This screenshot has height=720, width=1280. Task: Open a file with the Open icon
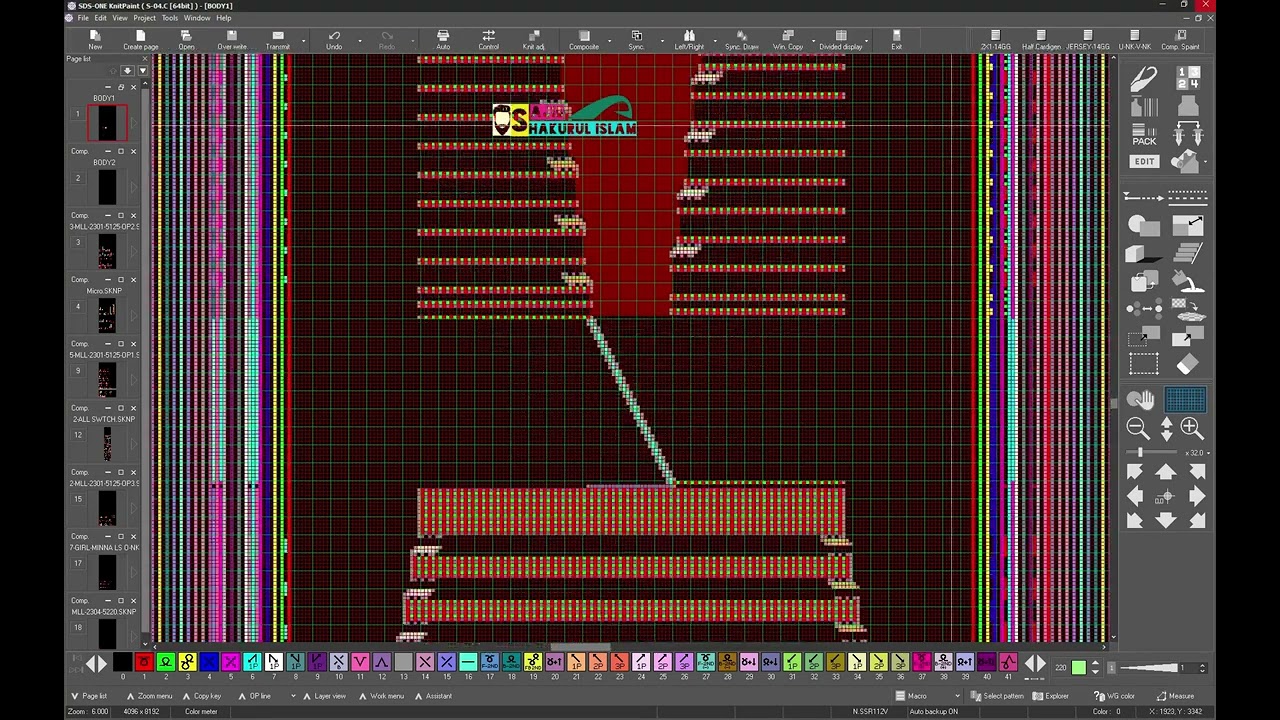(187, 40)
